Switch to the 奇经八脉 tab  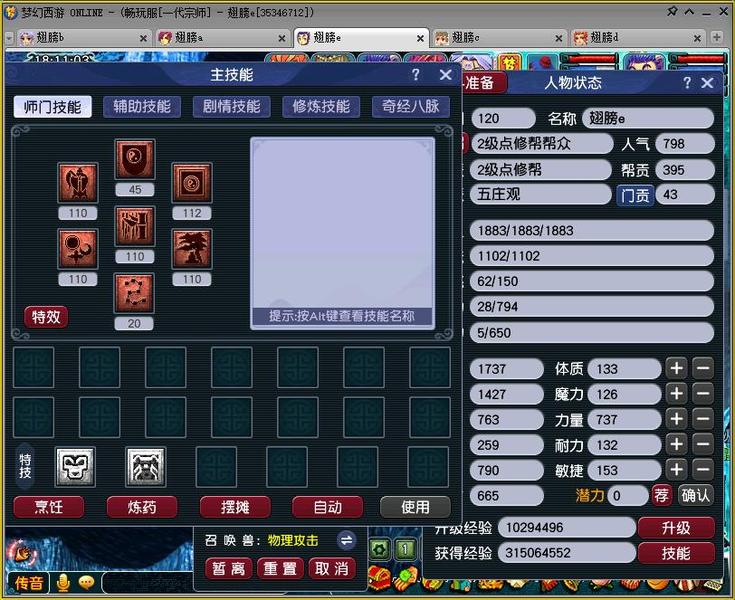411,107
